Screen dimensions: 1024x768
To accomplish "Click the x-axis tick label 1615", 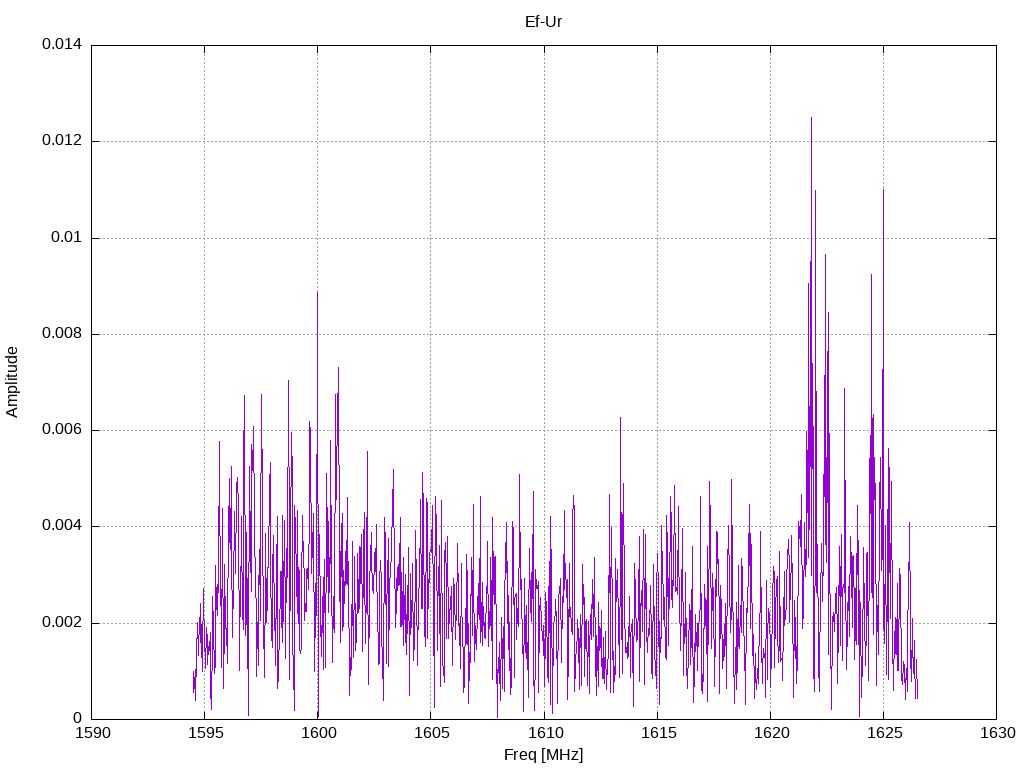I will (658, 733).
